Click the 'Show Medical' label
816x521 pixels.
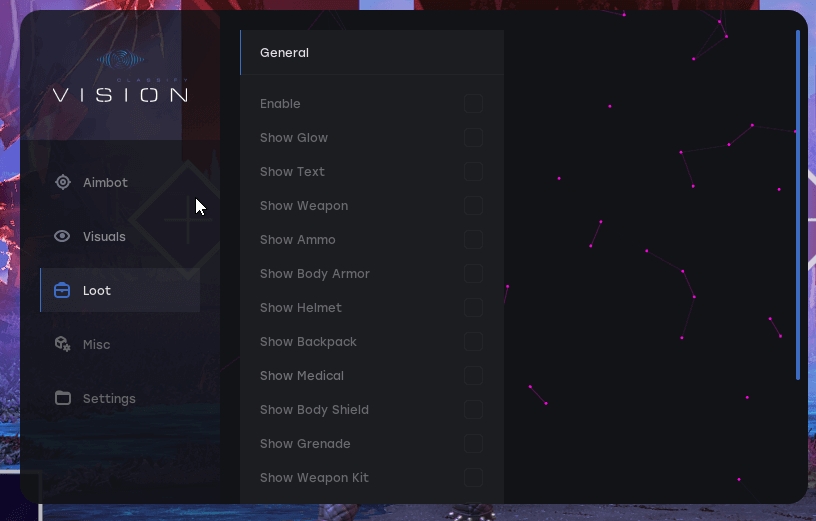(302, 376)
